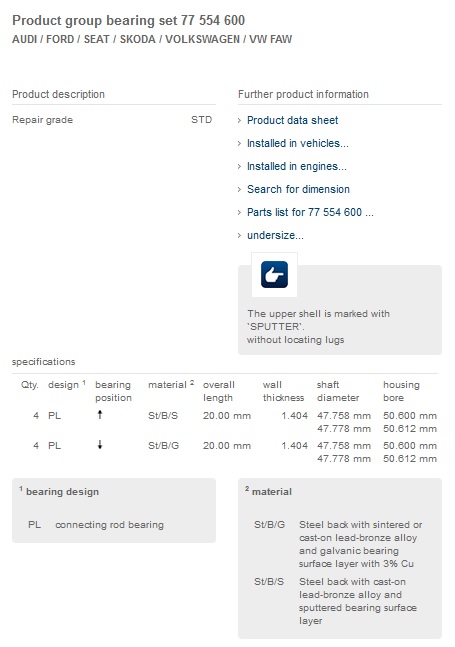Viewport: 455px width, 647px height.
Task: Click the STD repair grade value
Action: [201, 120]
